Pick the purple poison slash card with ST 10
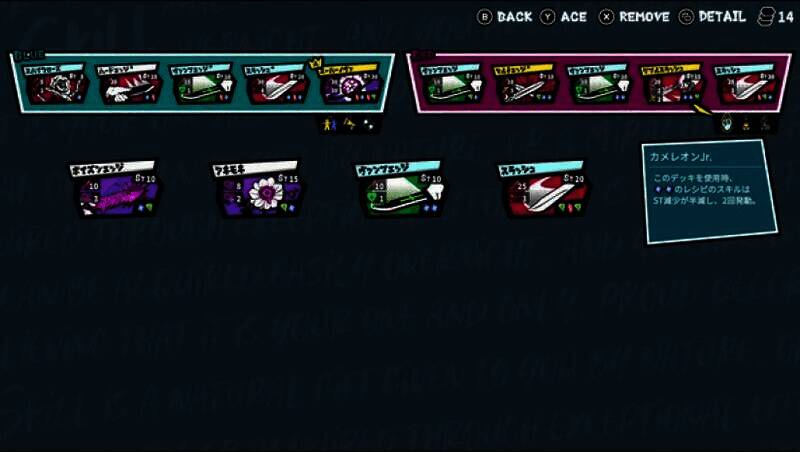Viewport: 800px width, 452px height. click(116, 189)
